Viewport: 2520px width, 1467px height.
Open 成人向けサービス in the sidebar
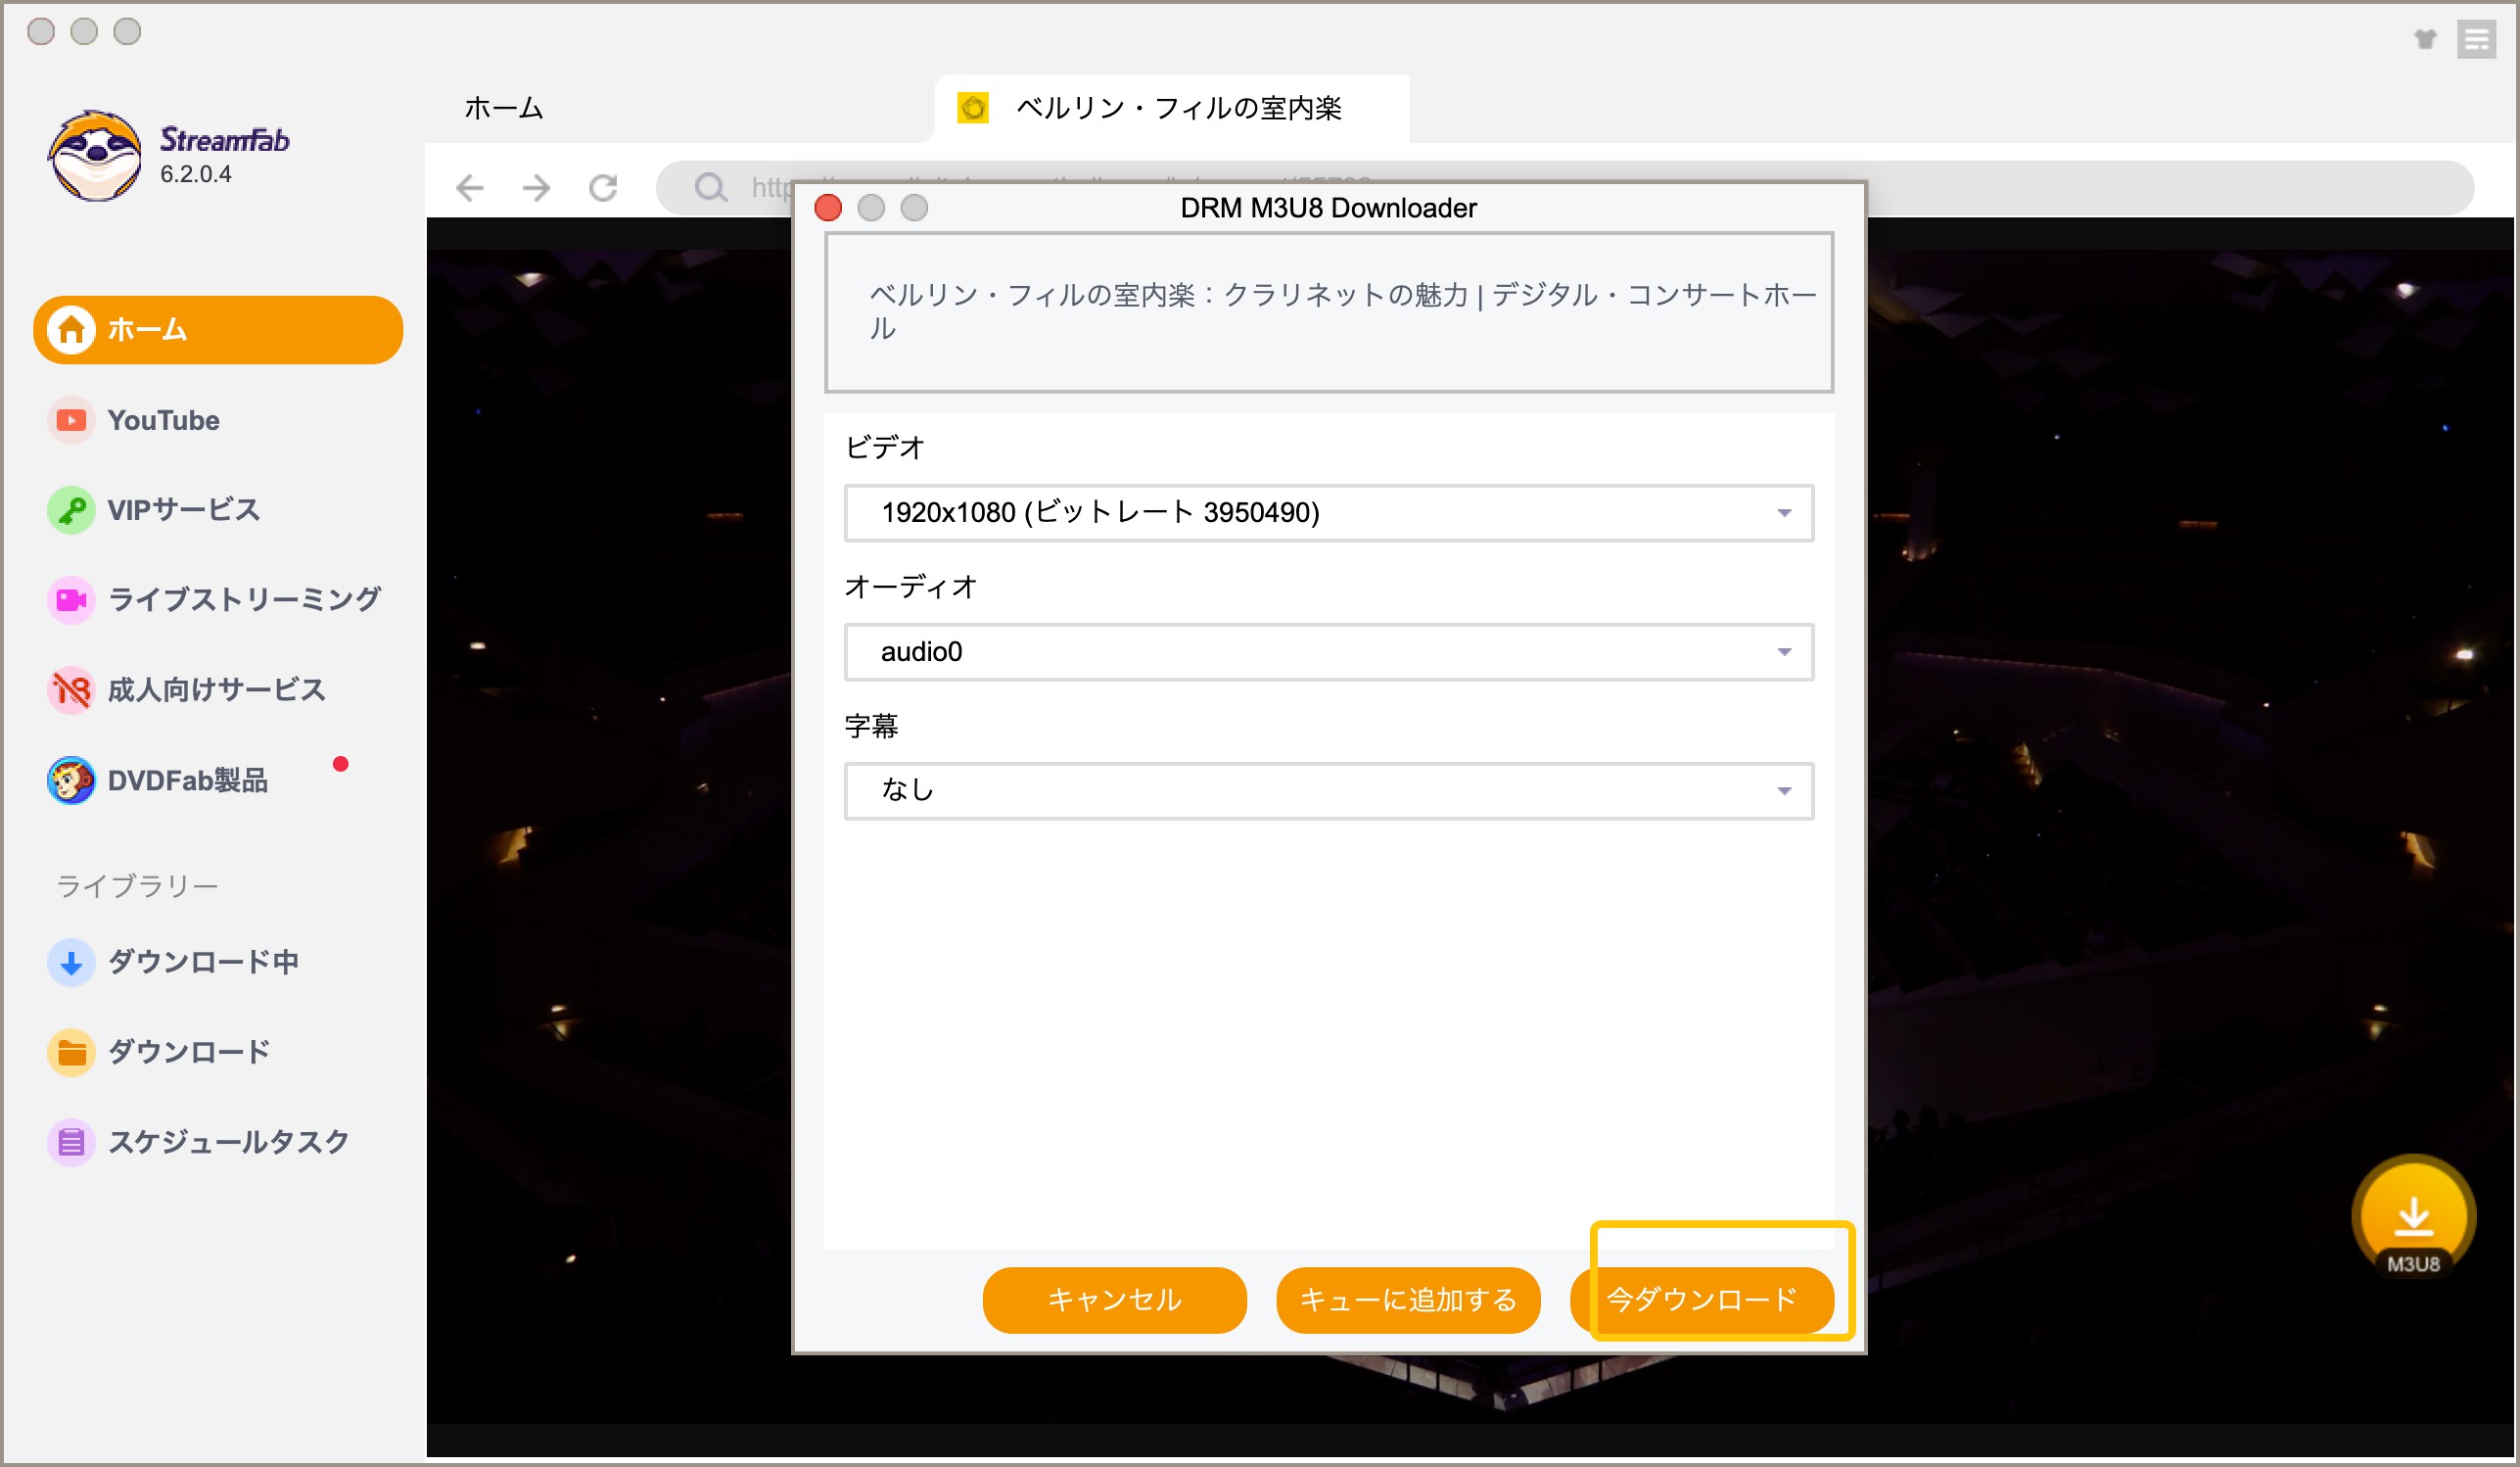tap(187, 689)
